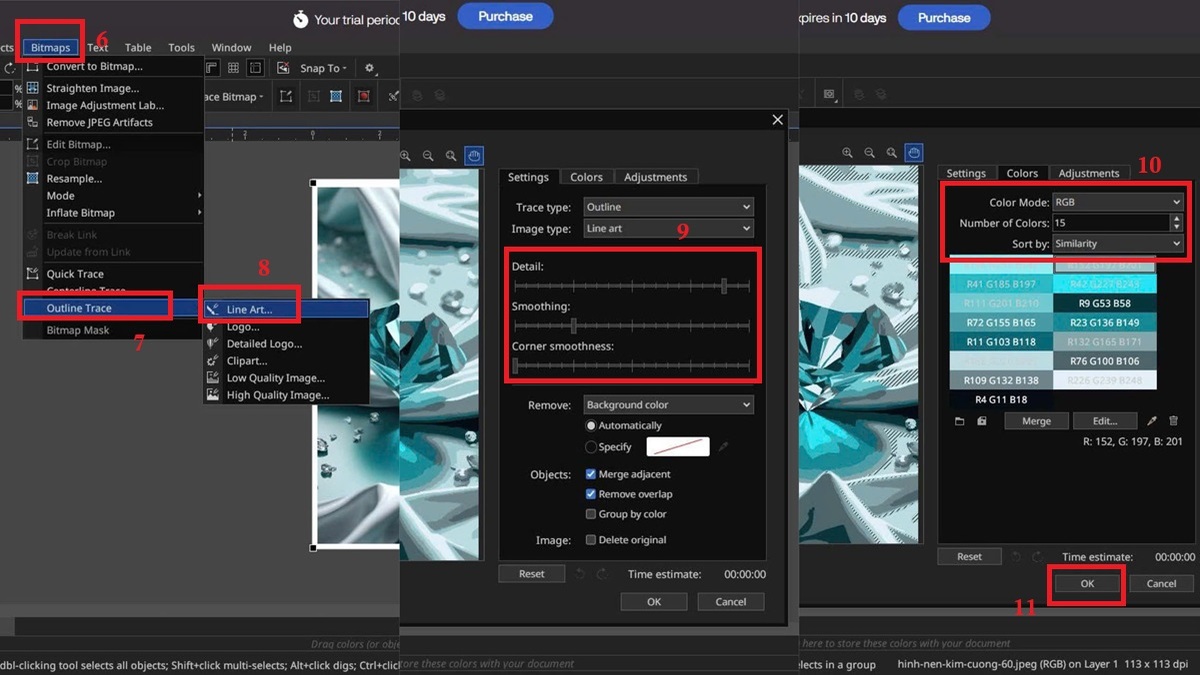1200x675 pixels.
Task: Click Reset in Settings-tab dialog
Action: pos(532,574)
